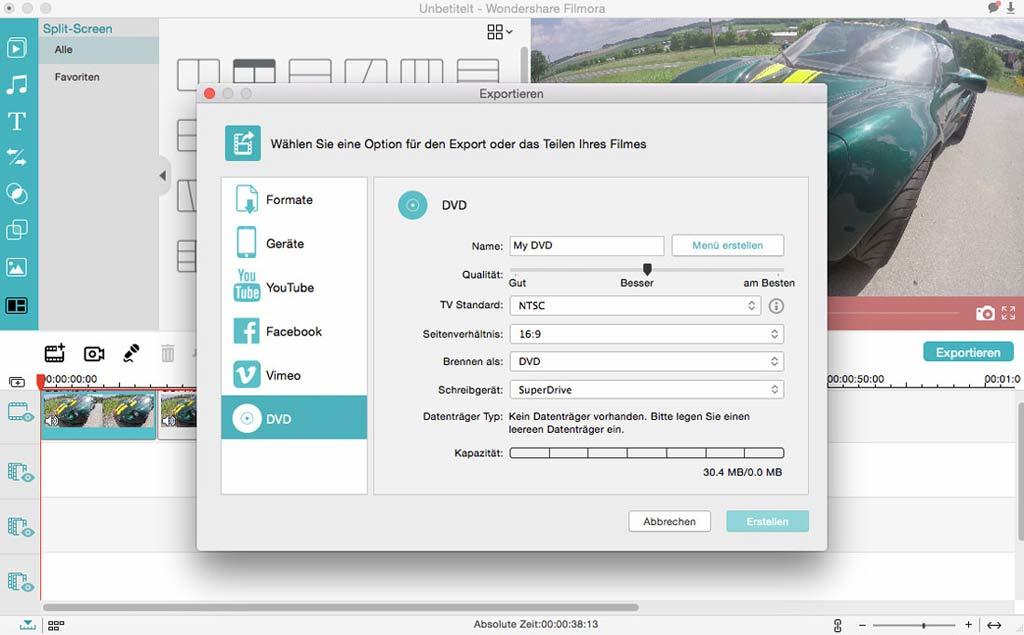Image resolution: width=1024 pixels, height=635 pixels.
Task: Open the Filters panel in the sidebar
Action: (17, 194)
